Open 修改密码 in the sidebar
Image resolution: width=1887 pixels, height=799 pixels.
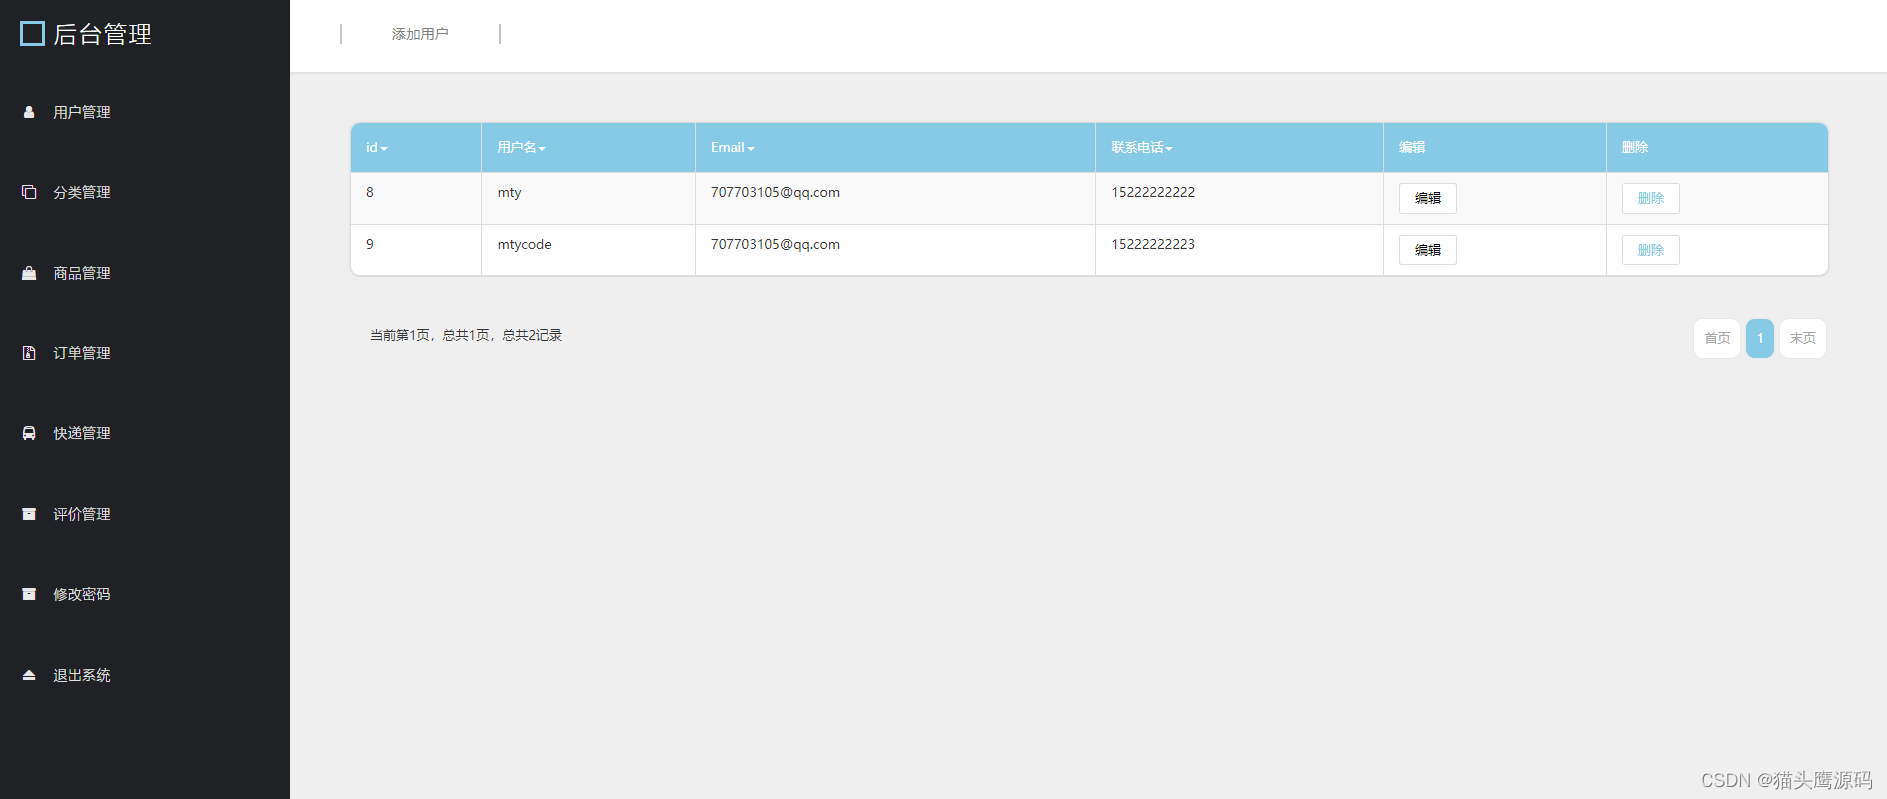pos(82,594)
